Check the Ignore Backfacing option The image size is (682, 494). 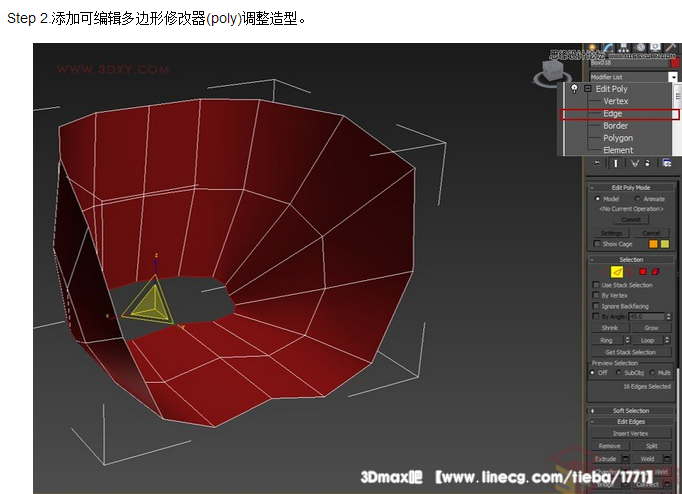pos(597,306)
